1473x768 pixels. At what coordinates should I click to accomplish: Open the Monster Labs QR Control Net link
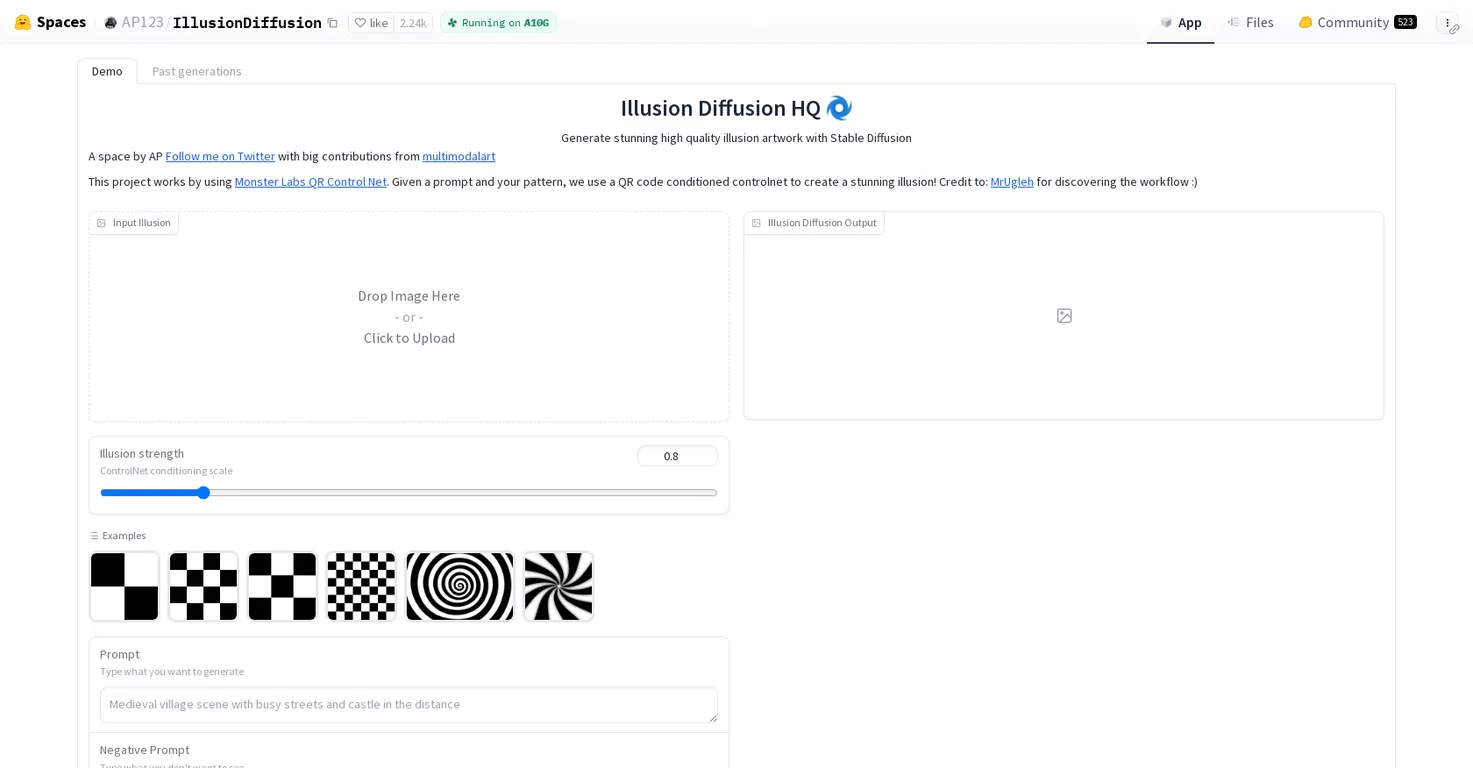pyautogui.click(x=311, y=182)
